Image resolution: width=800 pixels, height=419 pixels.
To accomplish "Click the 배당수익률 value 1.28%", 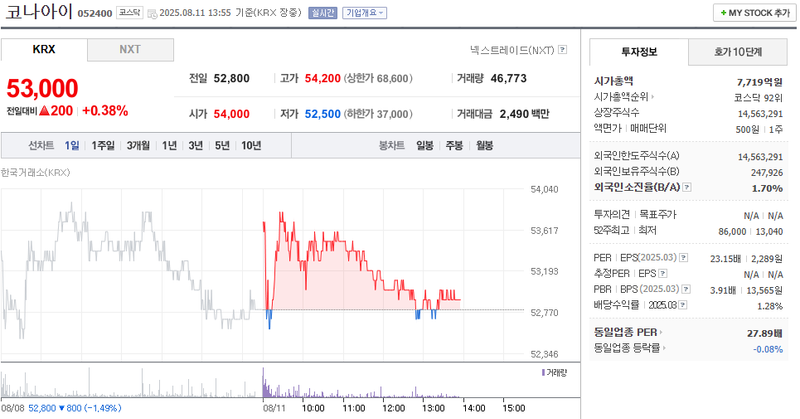I will tap(770, 306).
